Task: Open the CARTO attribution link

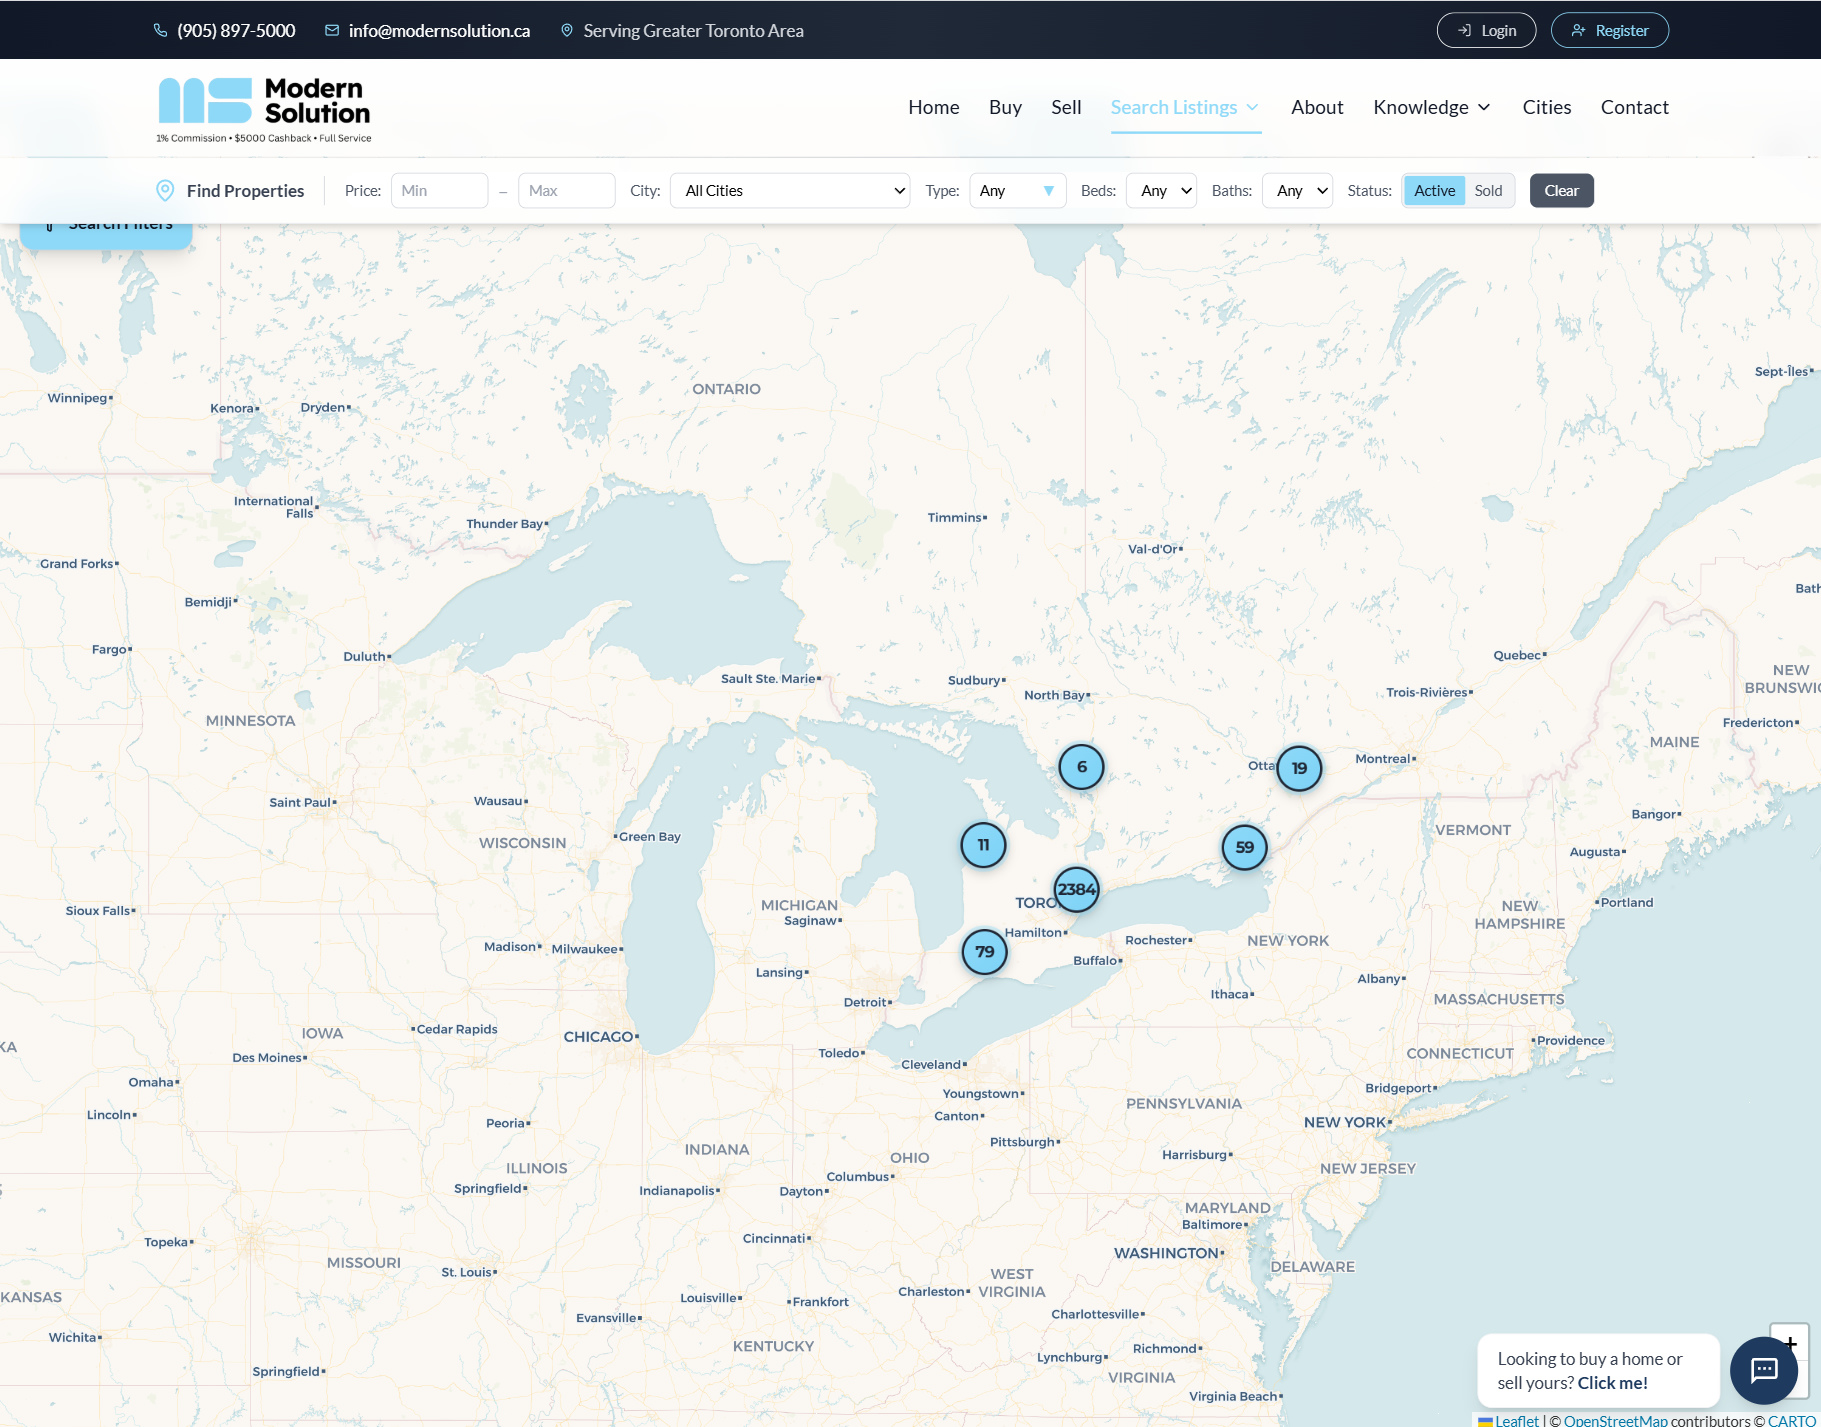Action: pos(1791,1420)
